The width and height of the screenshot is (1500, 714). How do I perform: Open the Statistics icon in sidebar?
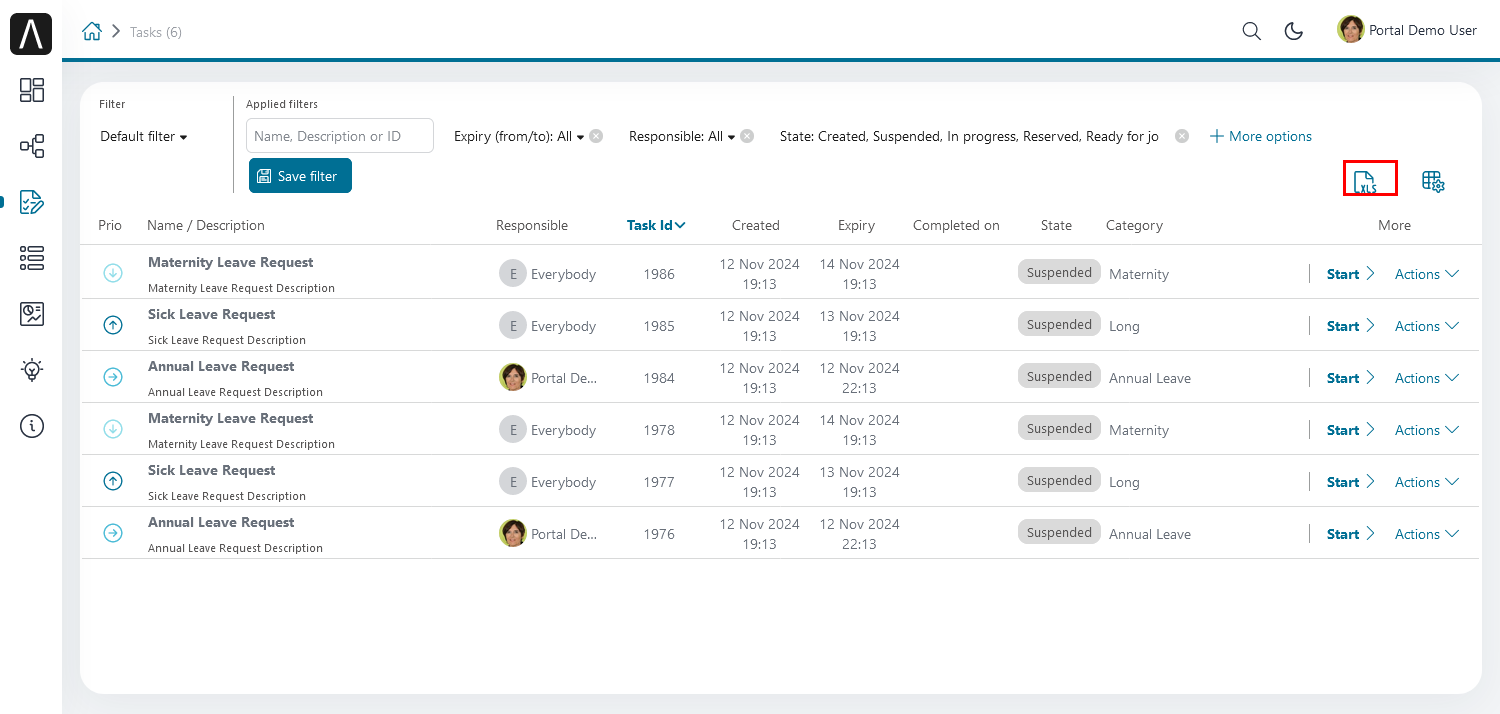[32, 314]
